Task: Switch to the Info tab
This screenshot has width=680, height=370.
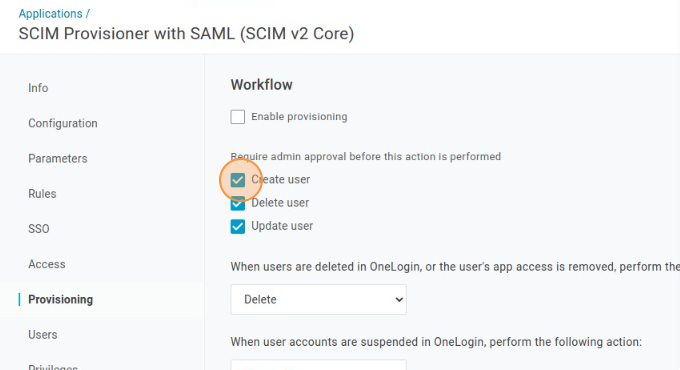Action: pyautogui.click(x=38, y=88)
